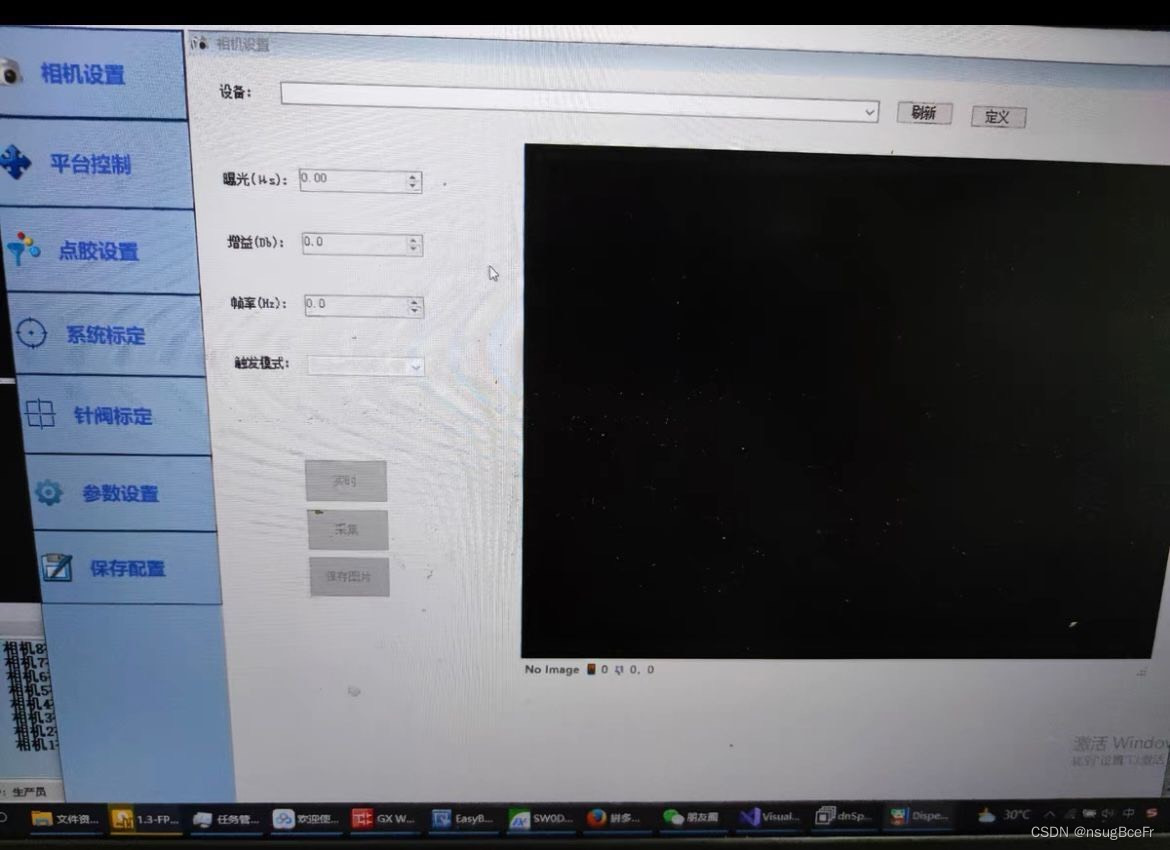Image resolution: width=1170 pixels, height=850 pixels.
Task: Switch to the GX W... taskbar app
Action: (x=384, y=819)
